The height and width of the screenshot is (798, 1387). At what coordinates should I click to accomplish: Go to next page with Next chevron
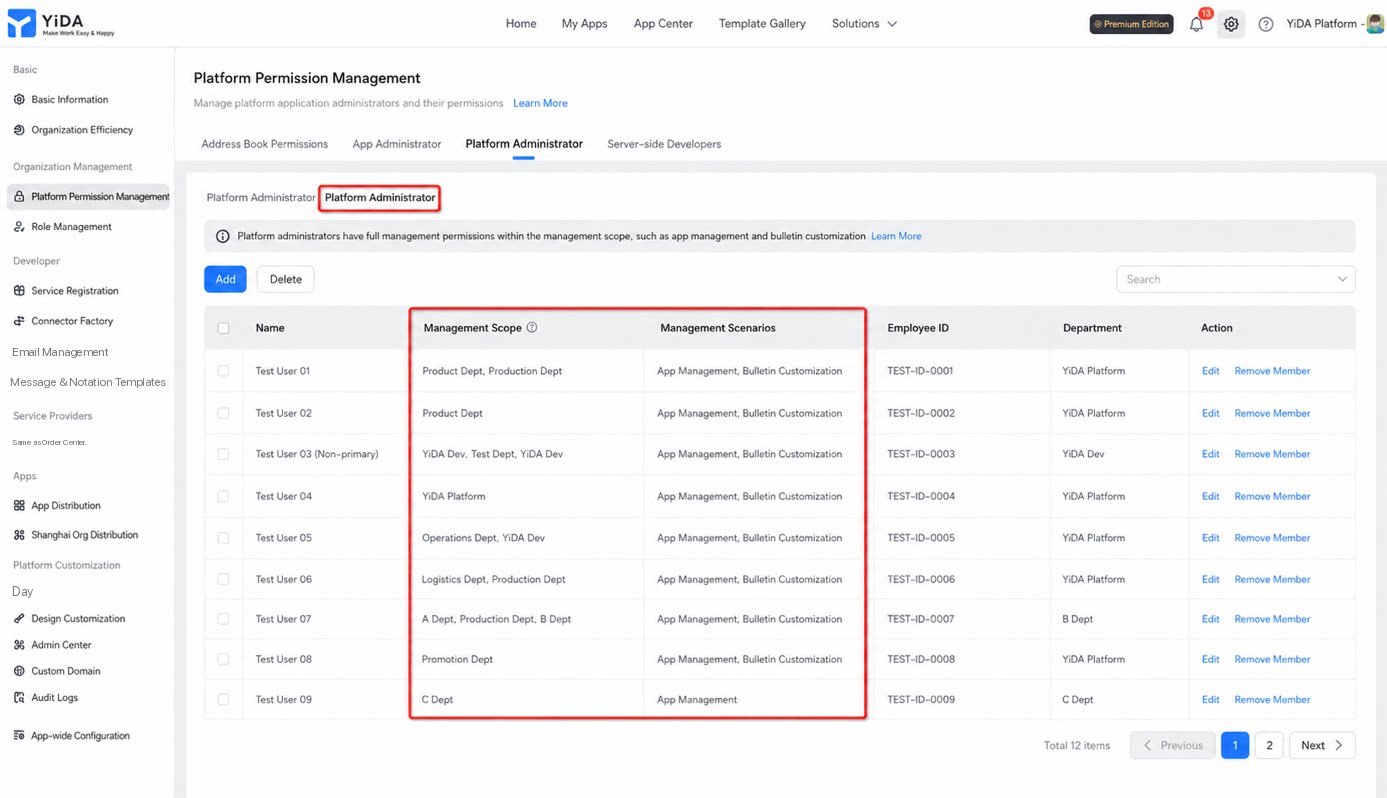1339,745
